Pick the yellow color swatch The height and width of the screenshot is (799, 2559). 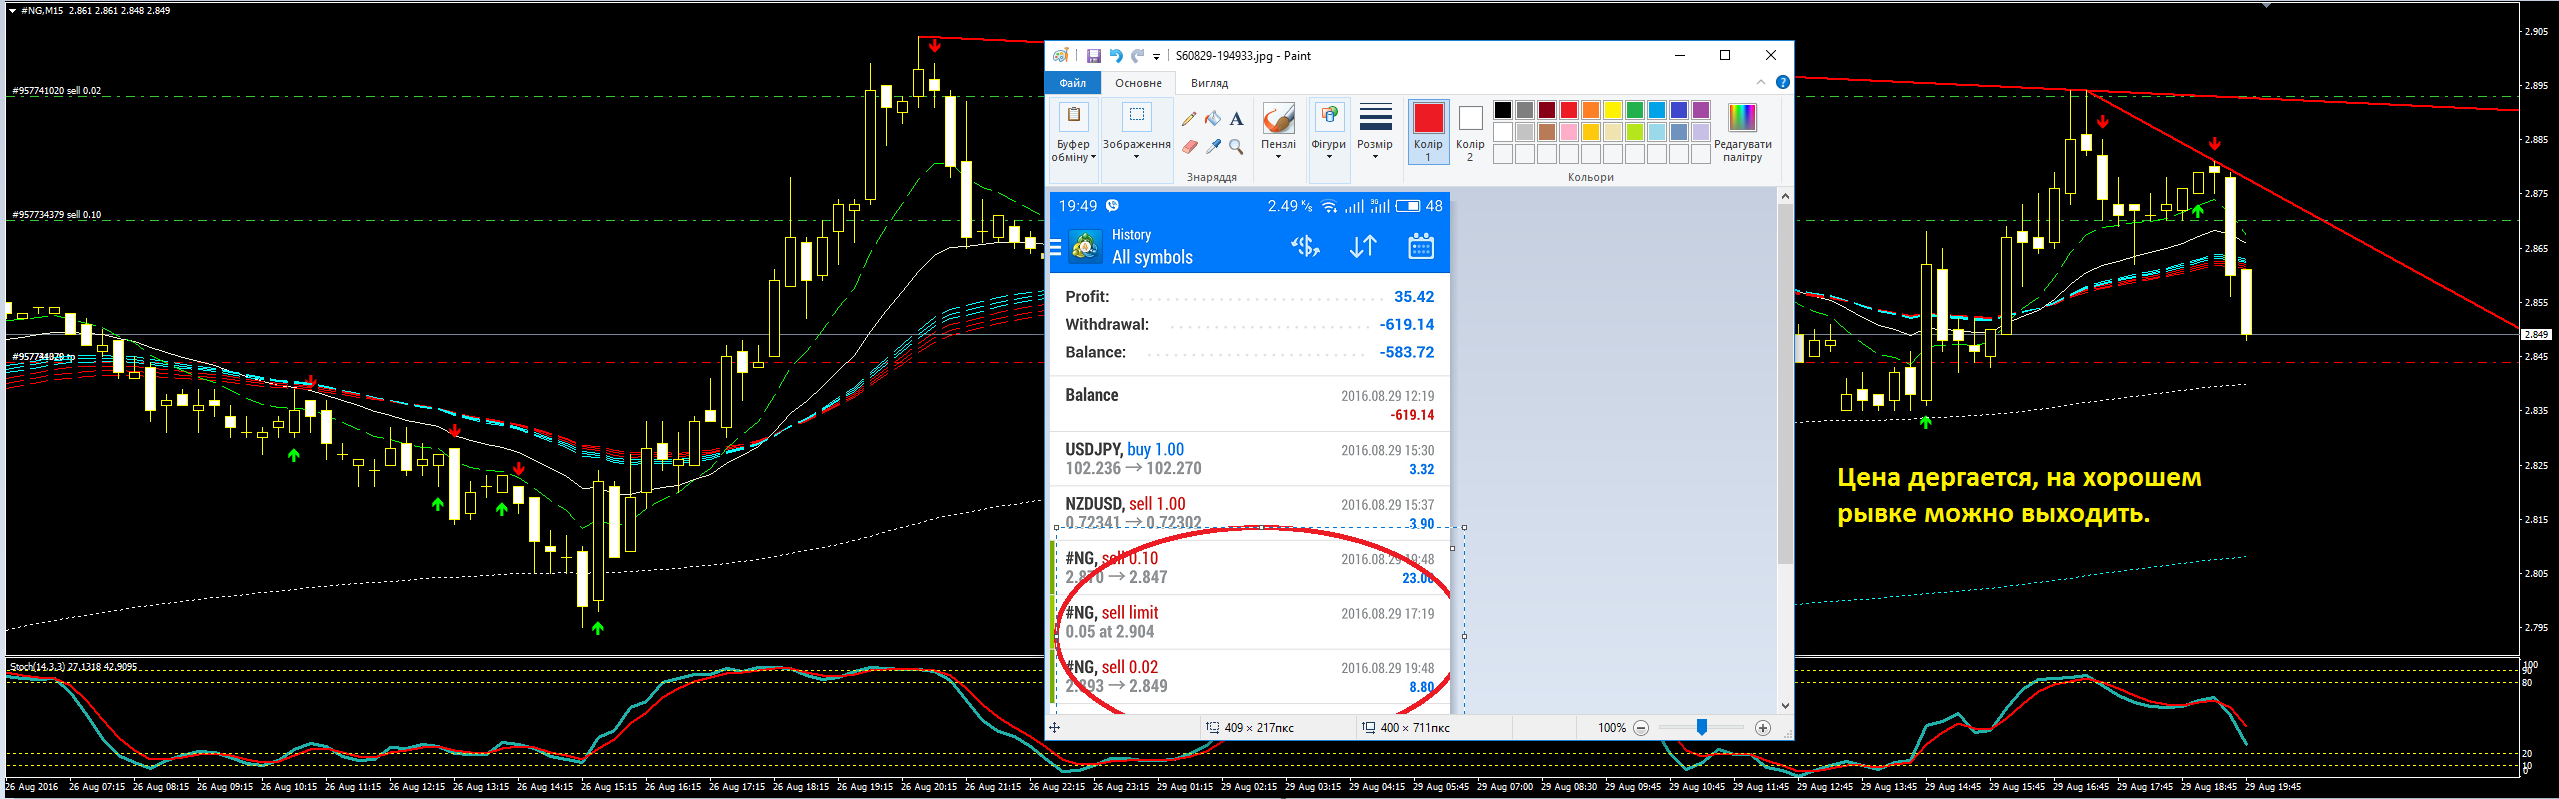(x=1612, y=110)
